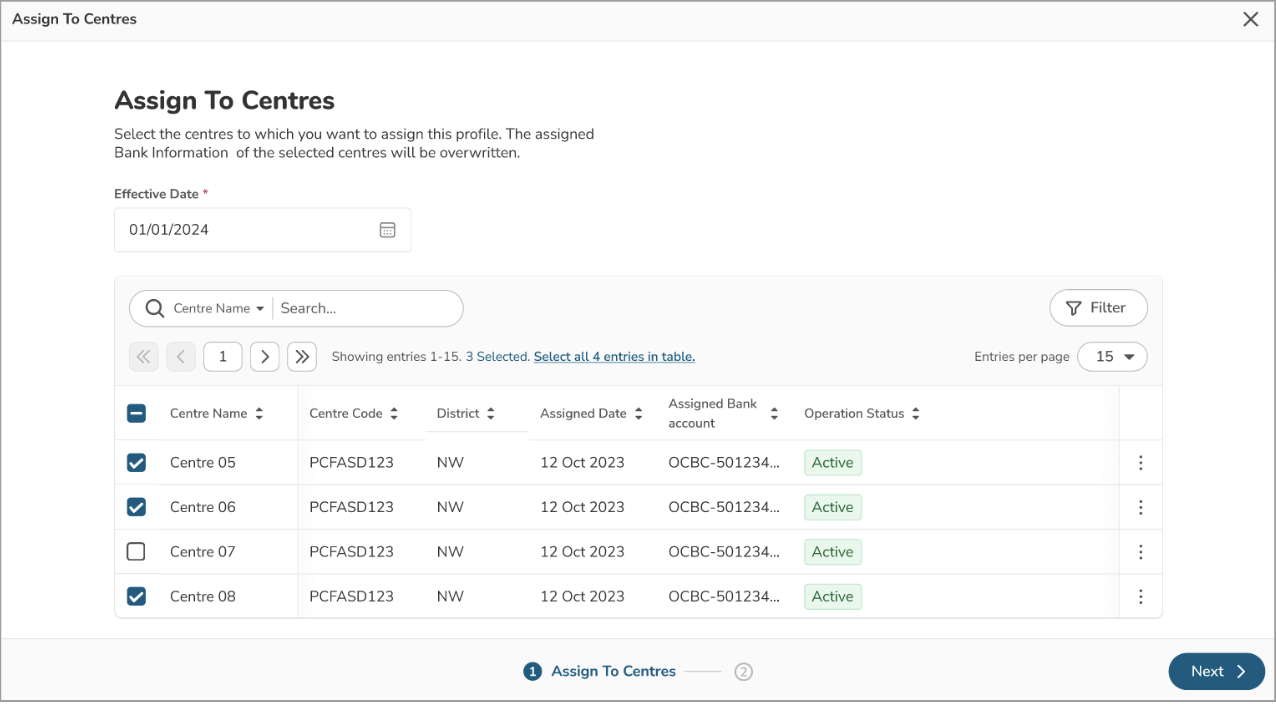The height and width of the screenshot is (704, 1276).
Task: Open the calendar date picker icon
Action: pos(388,230)
